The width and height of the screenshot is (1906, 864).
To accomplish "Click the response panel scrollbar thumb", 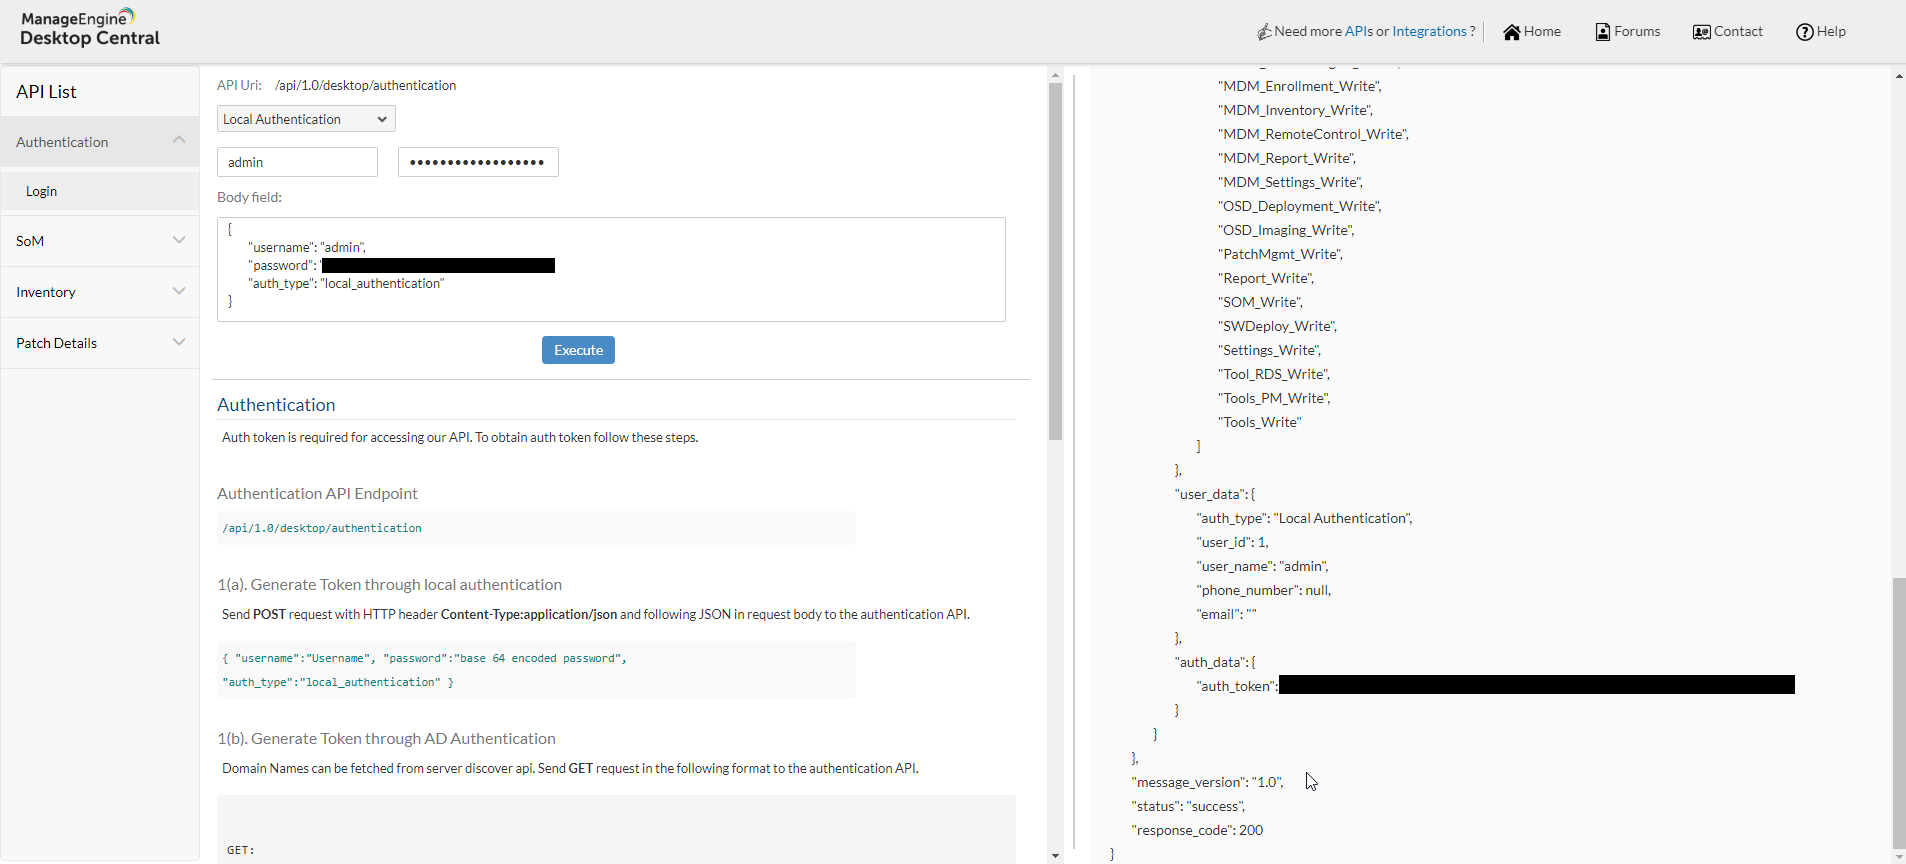I will coord(1899,712).
